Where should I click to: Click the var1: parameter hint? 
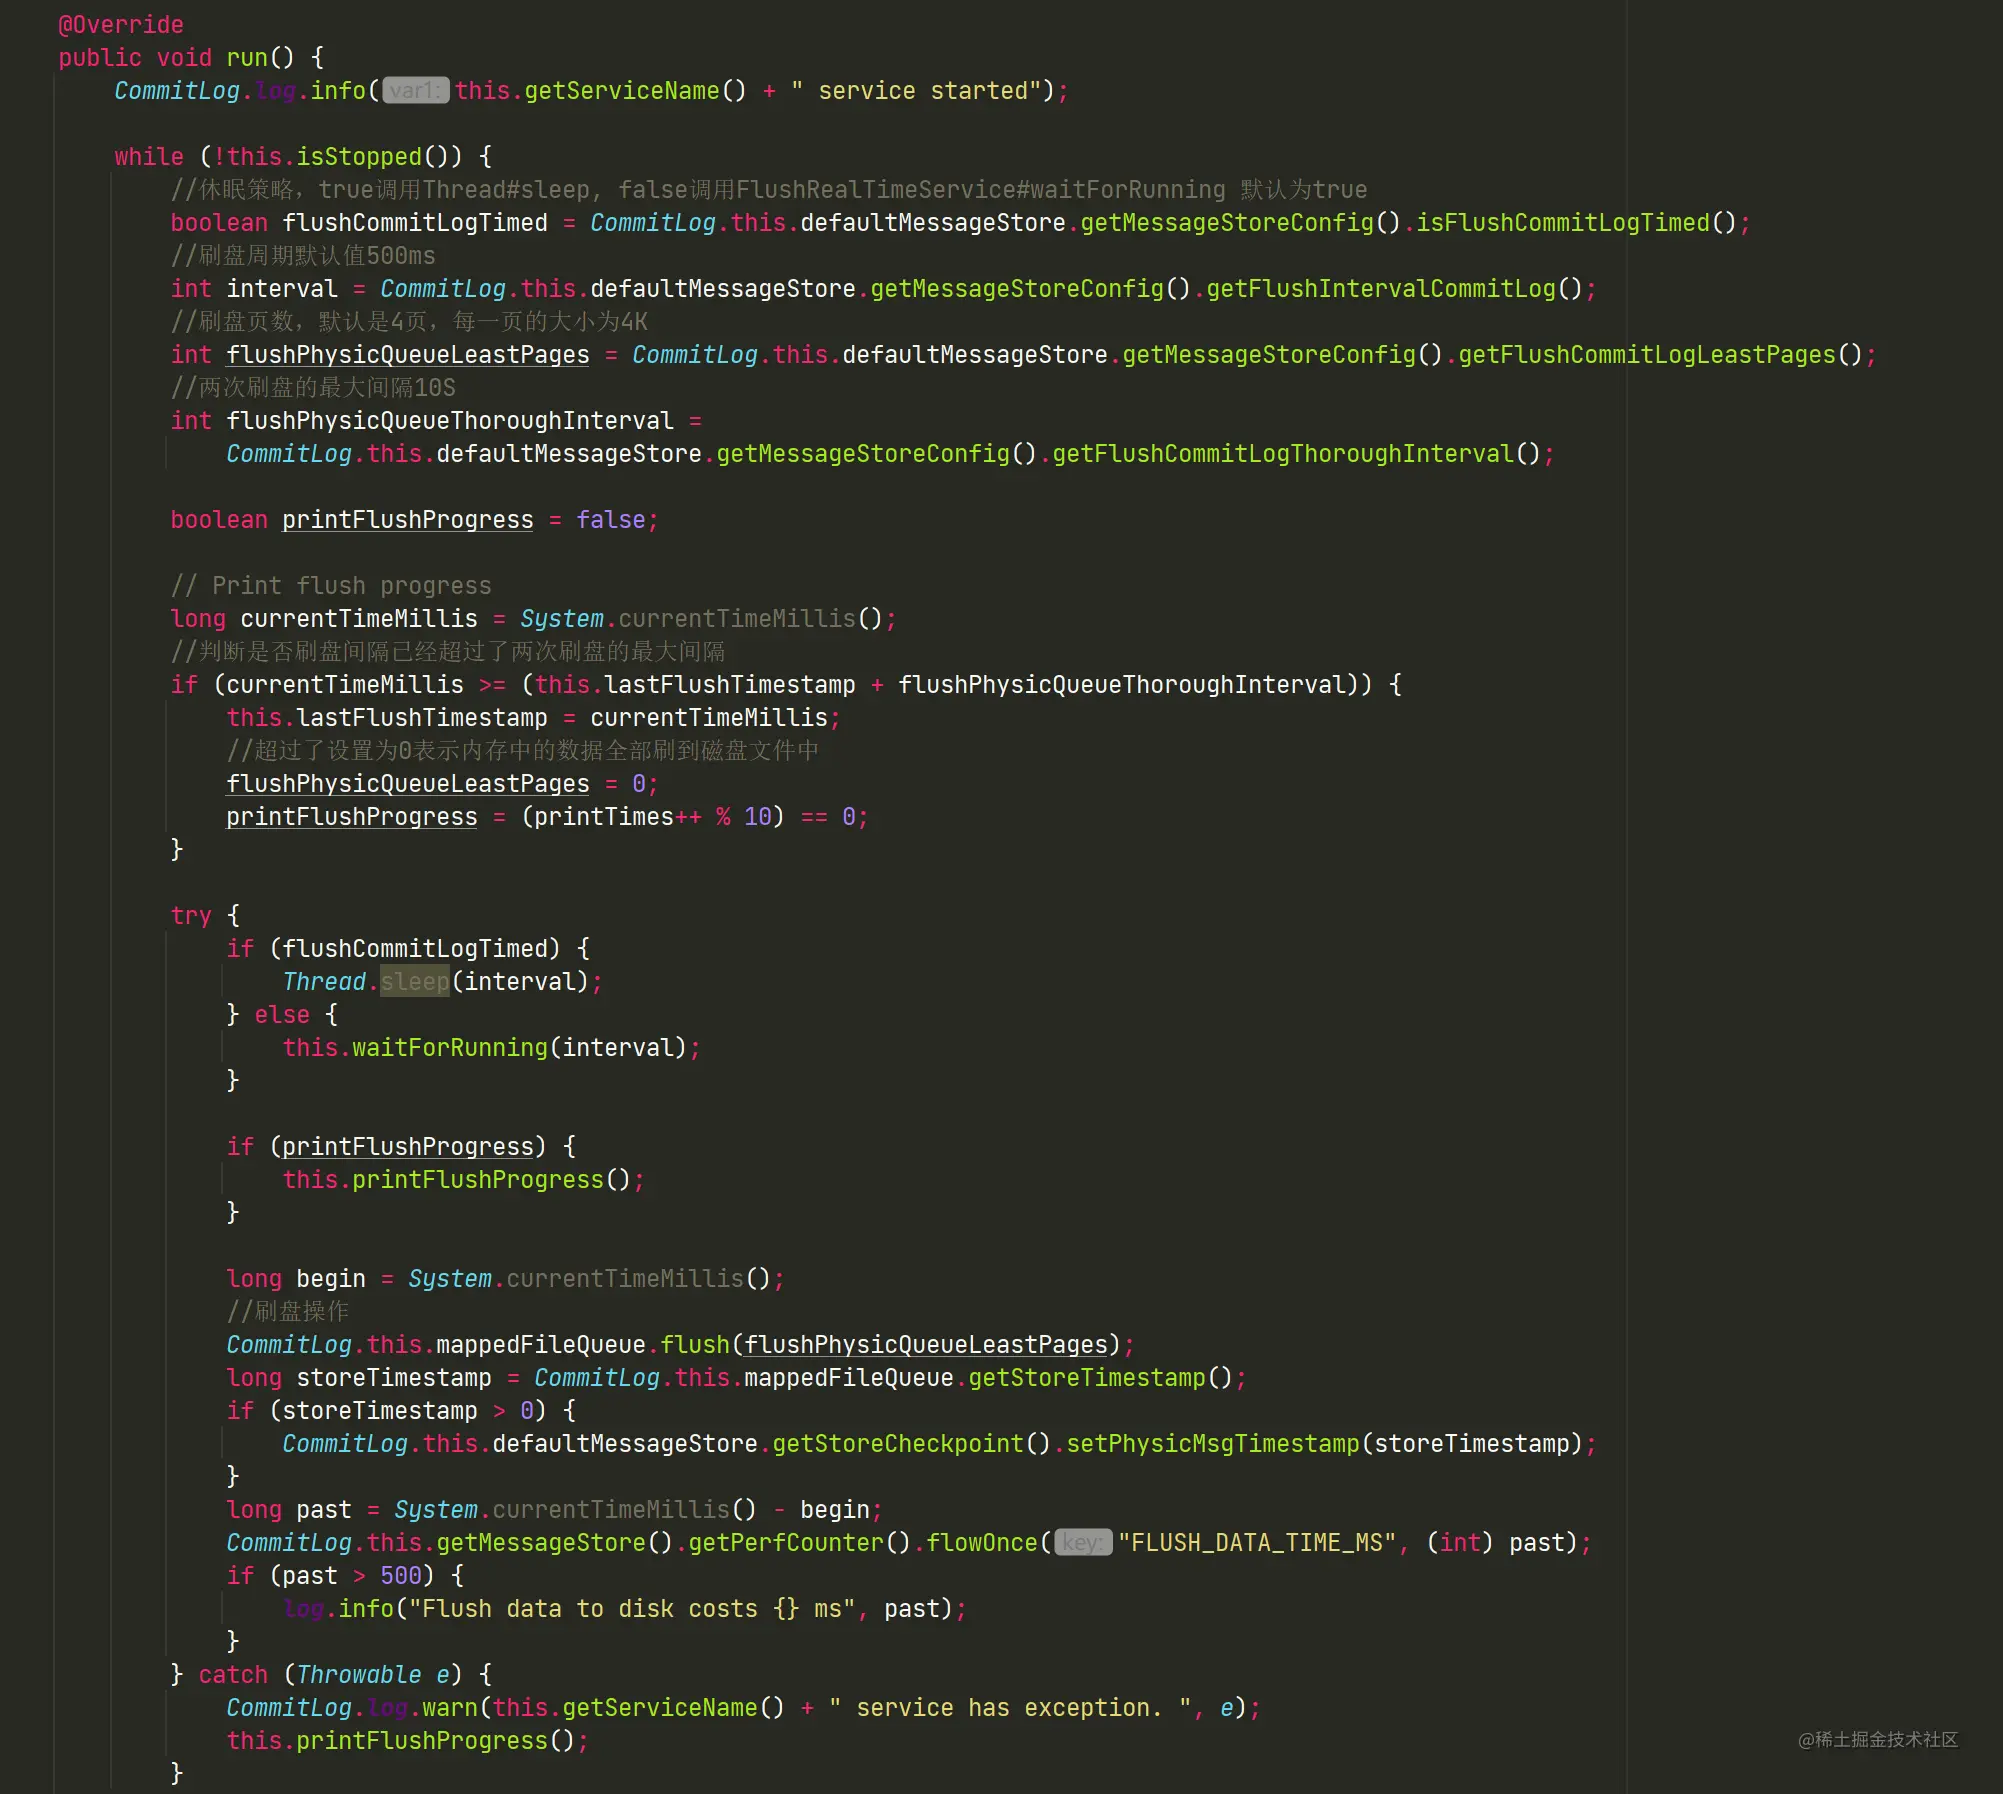click(416, 90)
